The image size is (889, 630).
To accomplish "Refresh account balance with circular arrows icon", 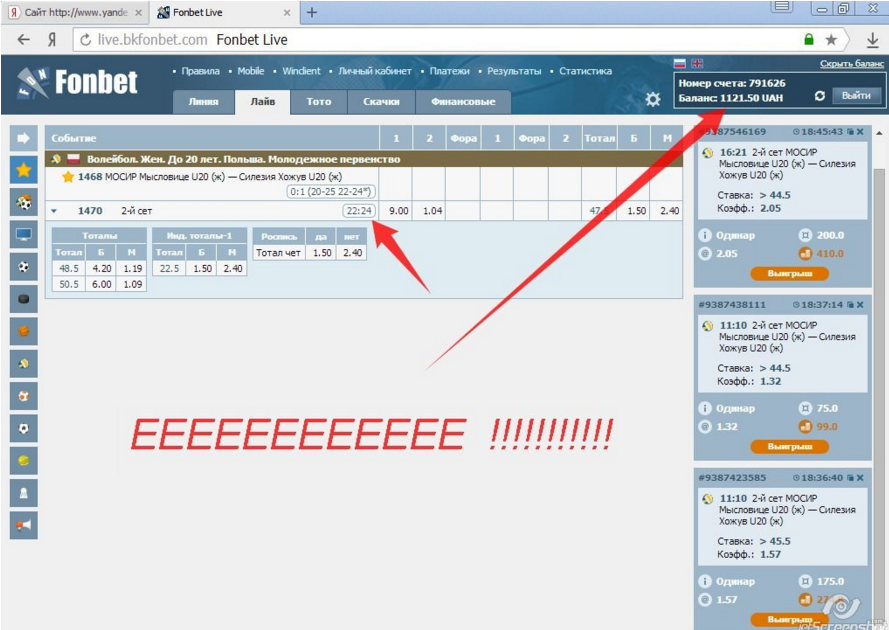I will coord(819,96).
